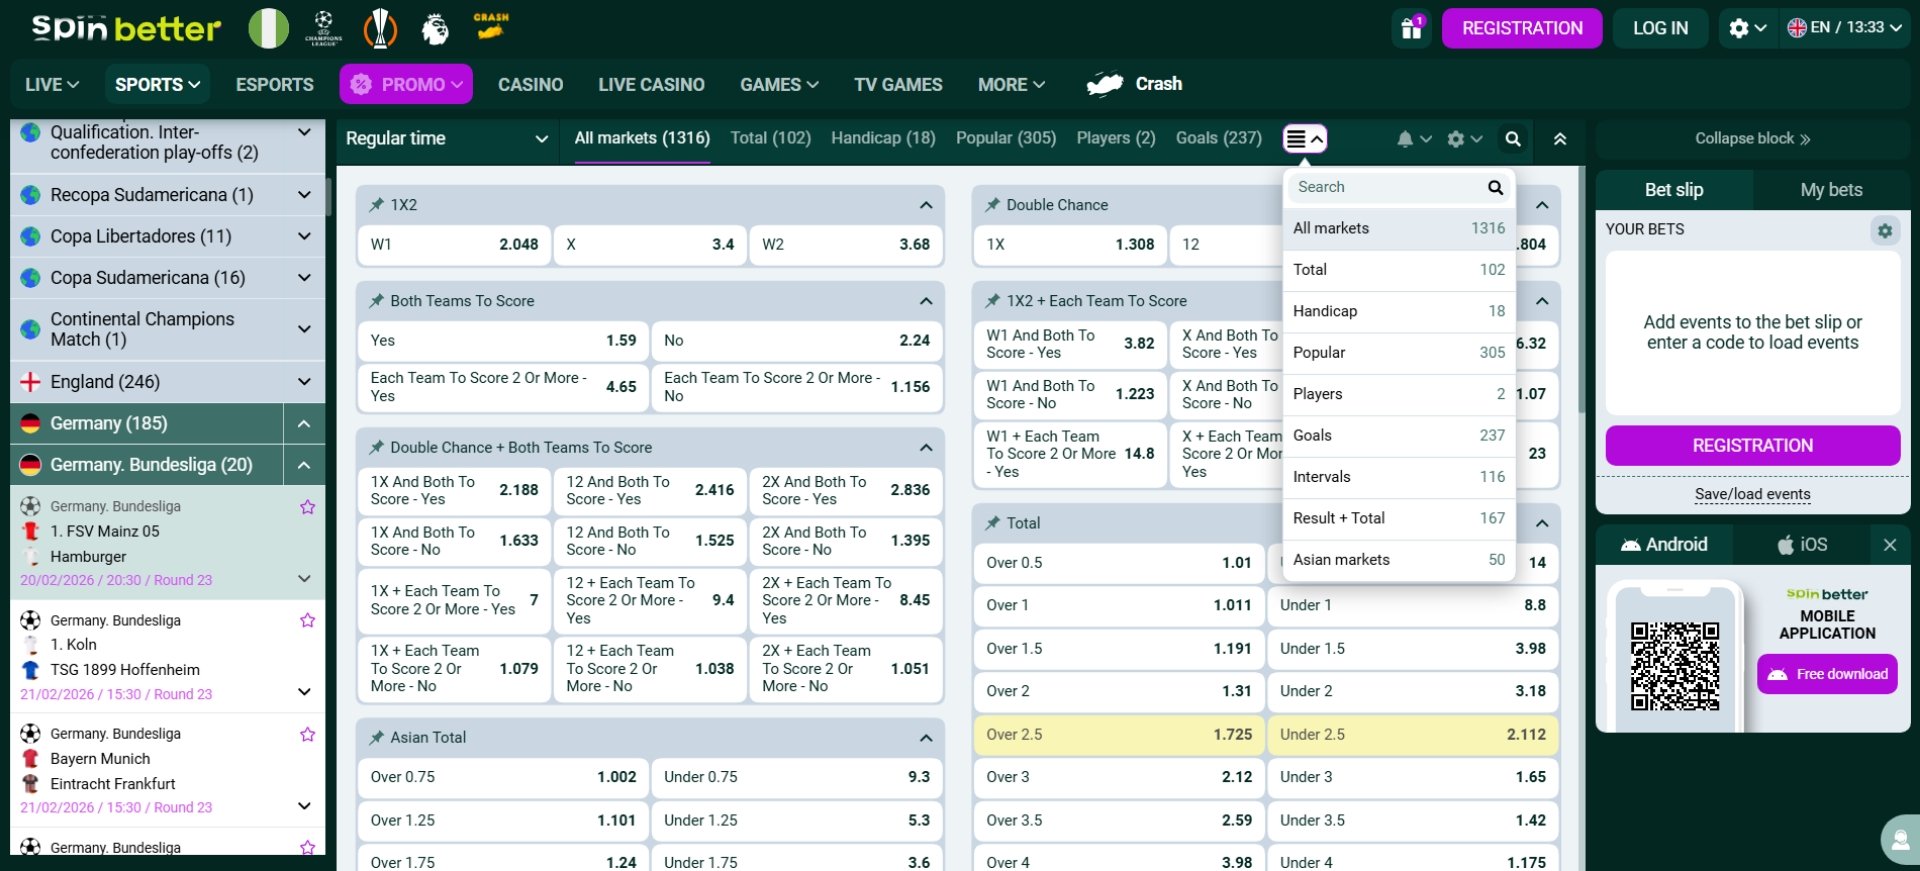Select Under 2.5 at 2.112
1920x871 pixels.
click(x=1413, y=735)
